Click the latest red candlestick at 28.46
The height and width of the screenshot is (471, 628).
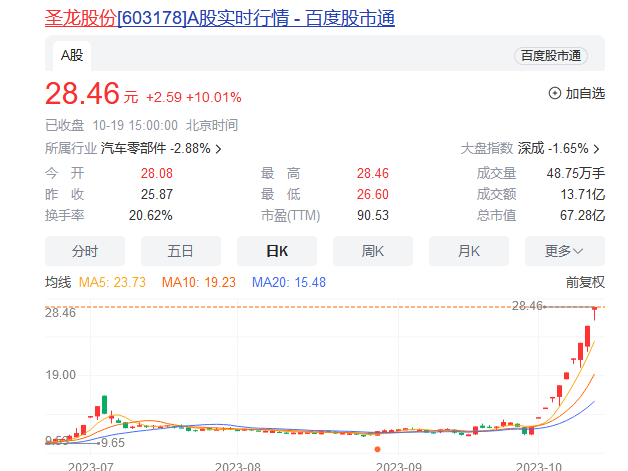click(x=595, y=313)
